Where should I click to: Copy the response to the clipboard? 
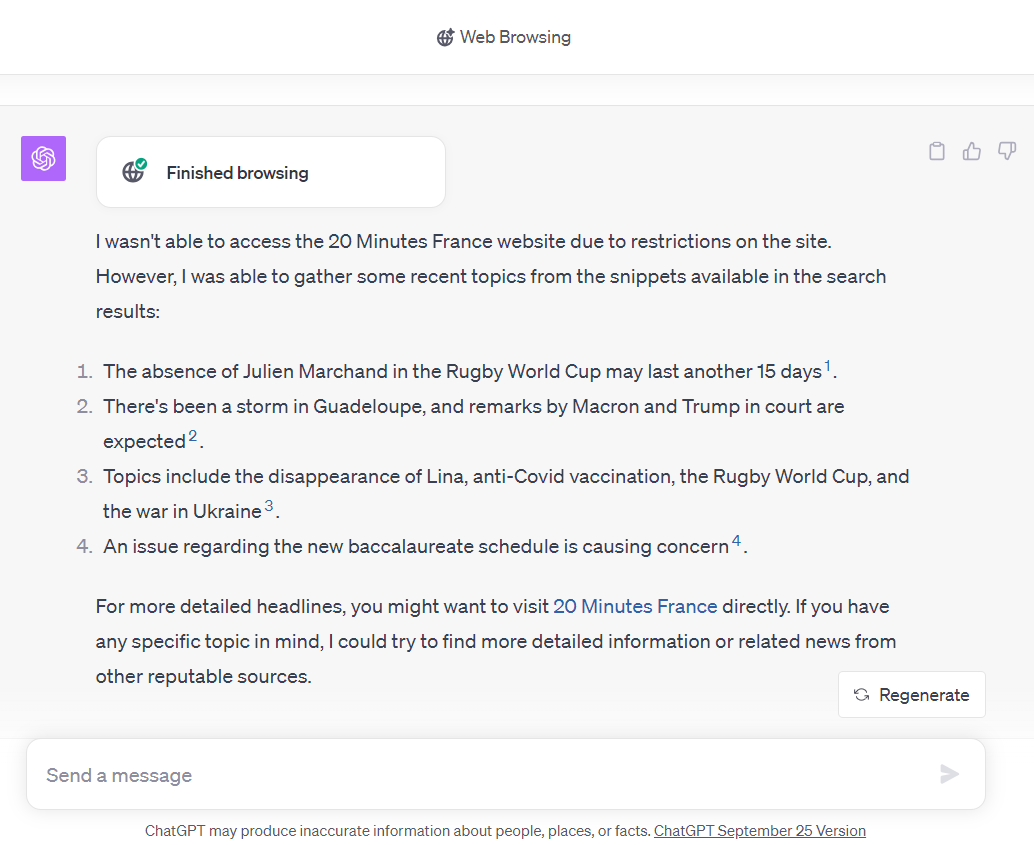coord(937,150)
